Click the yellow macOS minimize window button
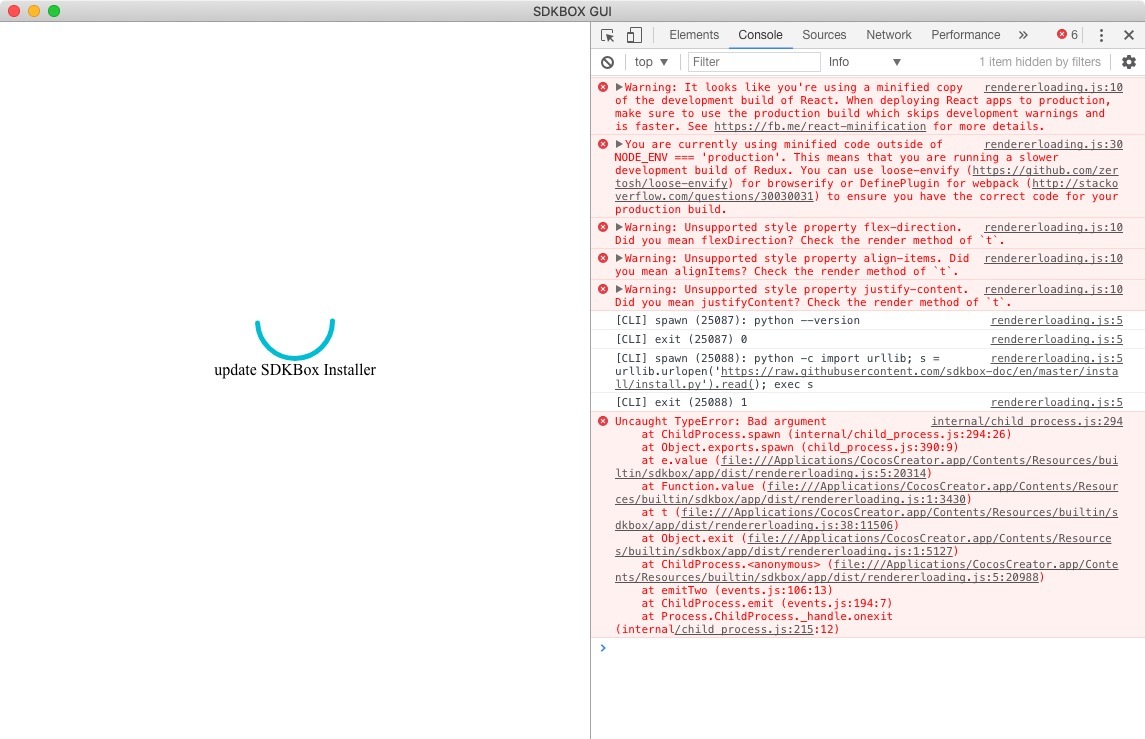 tap(34, 11)
